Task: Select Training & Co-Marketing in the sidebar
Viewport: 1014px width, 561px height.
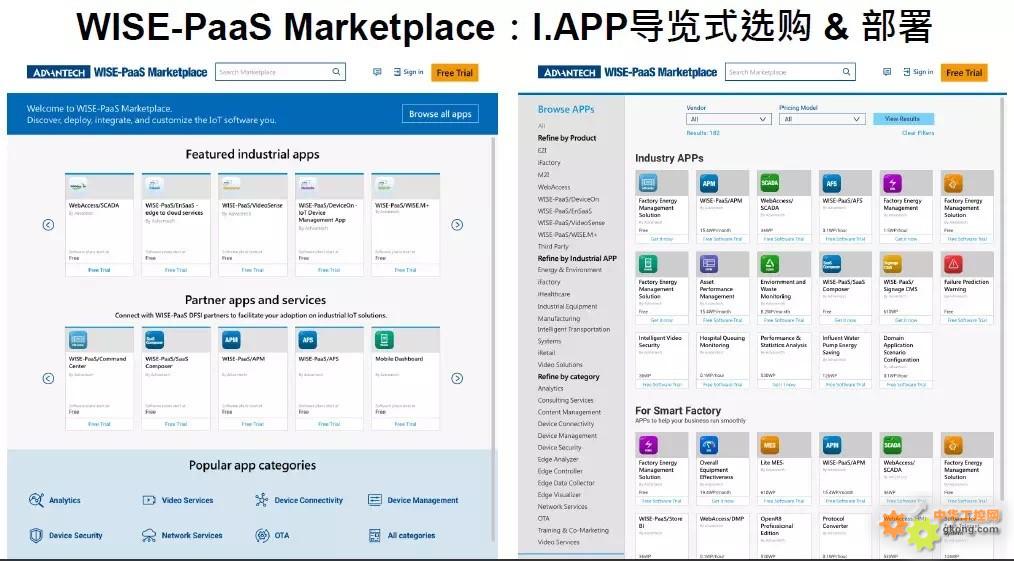Action: click(x=573, y=530)
